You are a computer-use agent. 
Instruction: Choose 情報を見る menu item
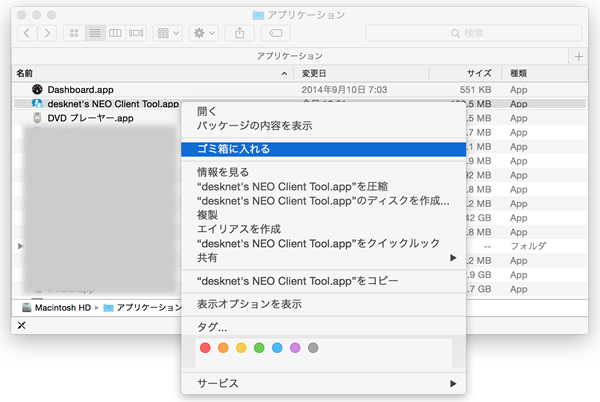[x=323, y=172]
